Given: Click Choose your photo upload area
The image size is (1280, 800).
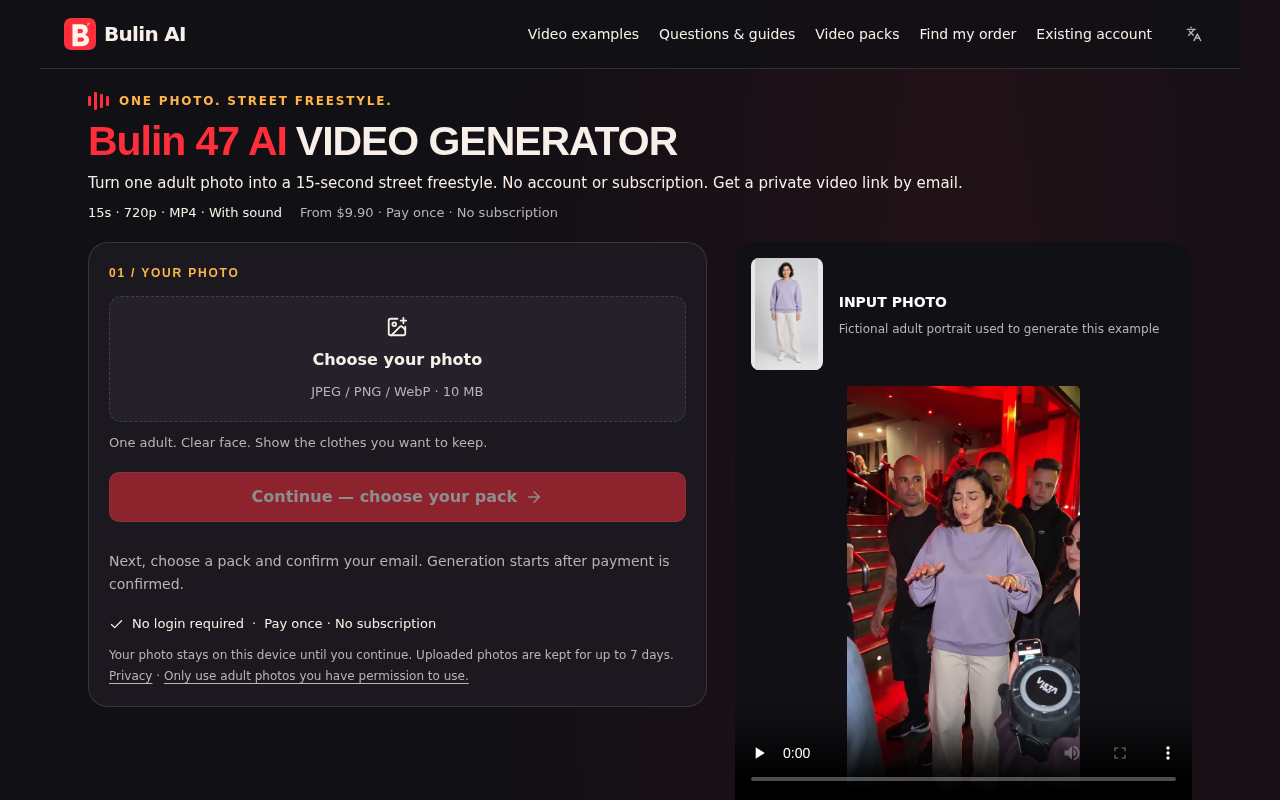Looking at the screenshot, I should pos(397,359).
